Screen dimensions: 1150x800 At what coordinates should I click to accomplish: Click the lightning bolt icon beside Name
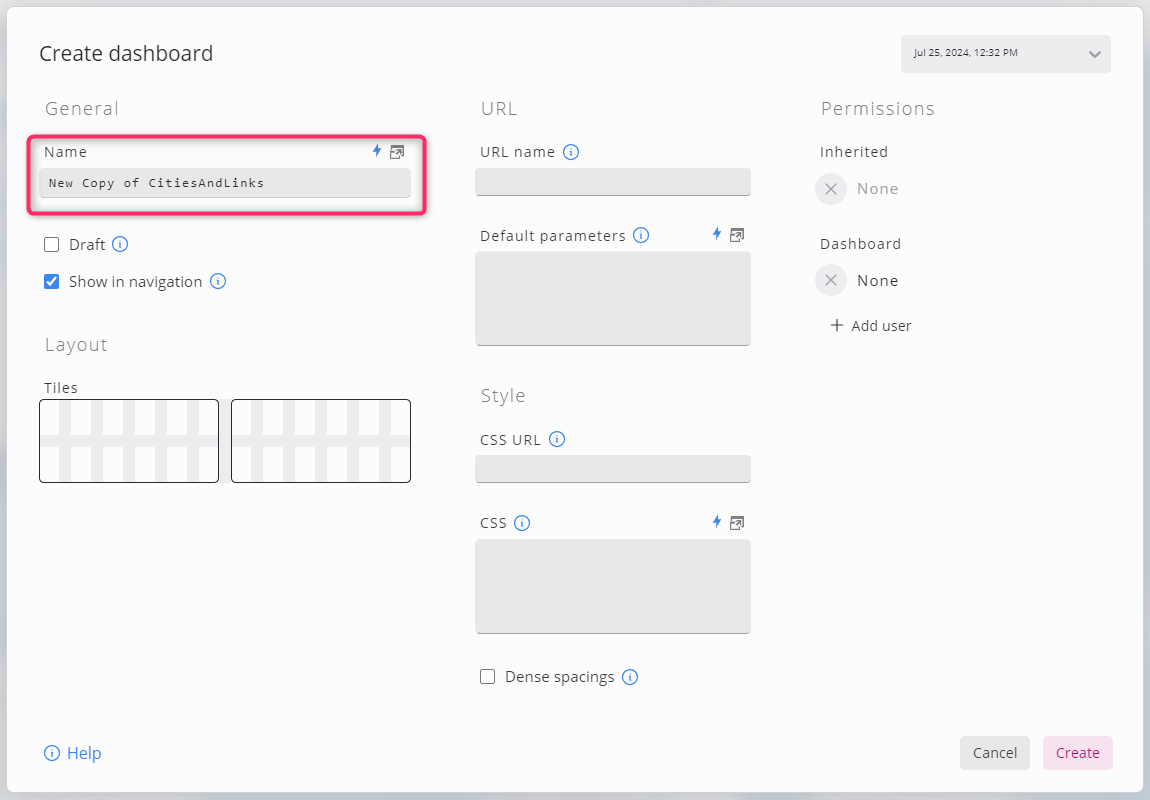(377, 151)
